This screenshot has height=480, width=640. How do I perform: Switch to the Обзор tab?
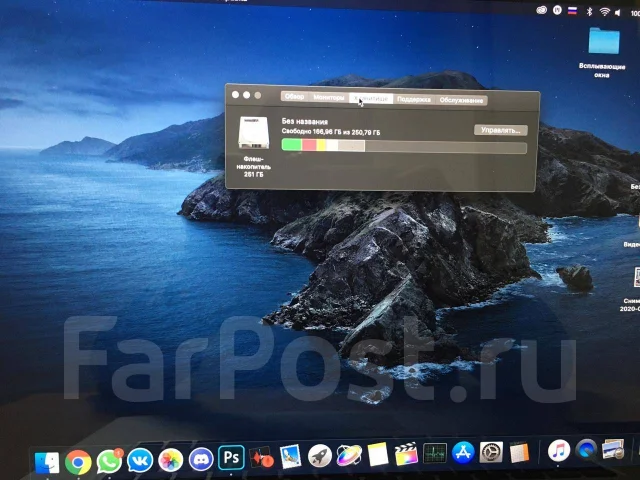(x=294, y=97)
